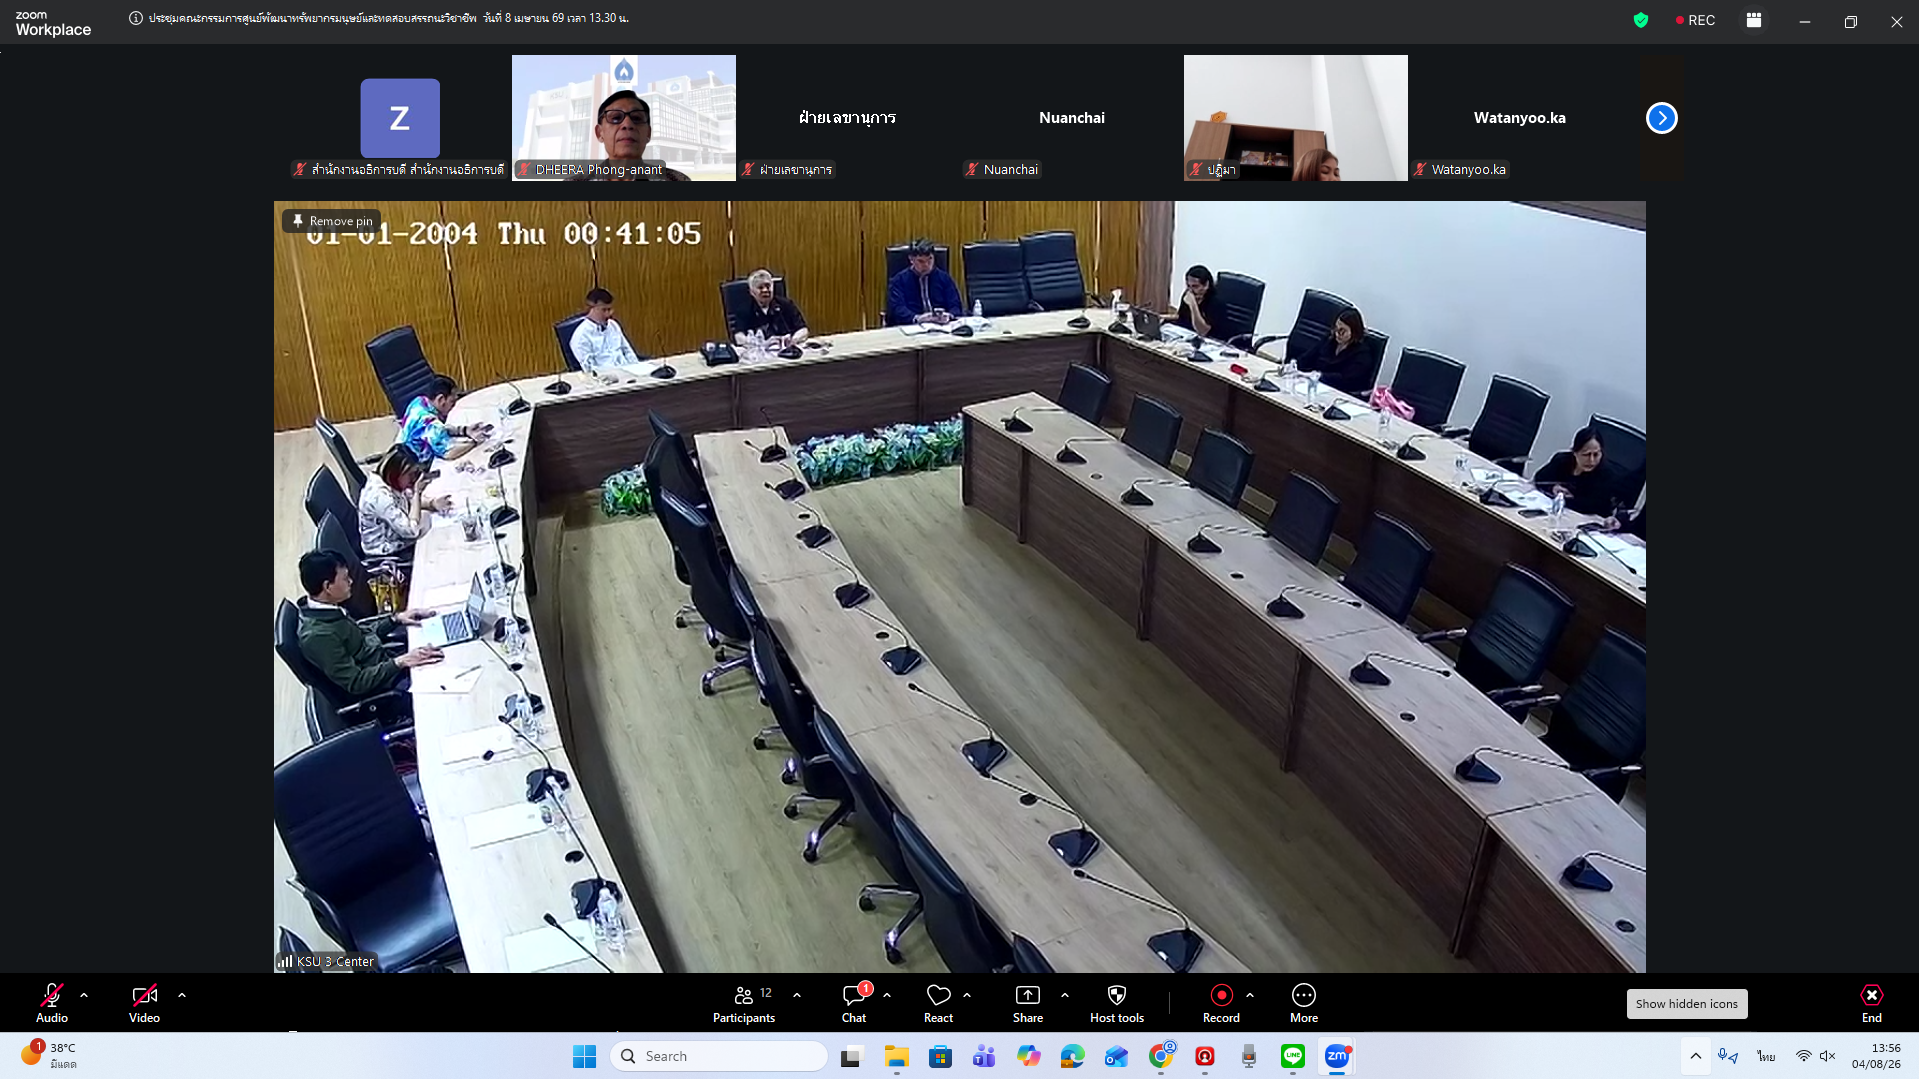Screen dimensions: 1919x1079
Task: Expand video settings arrow
Action: click(182, 995)
